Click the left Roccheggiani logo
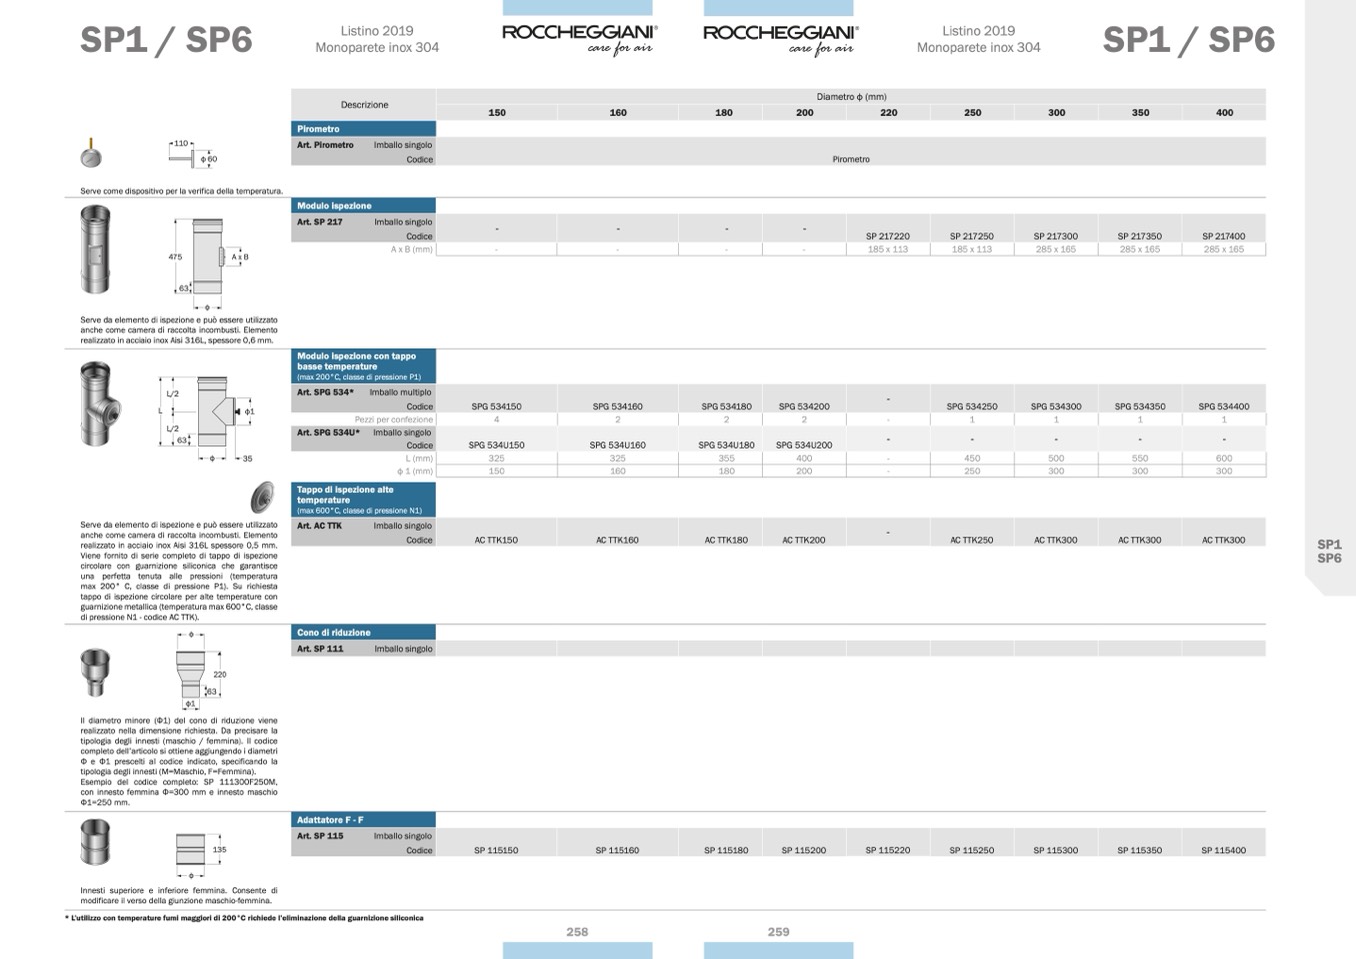Viewport: 1356px width, 959px height. [579, 38]
